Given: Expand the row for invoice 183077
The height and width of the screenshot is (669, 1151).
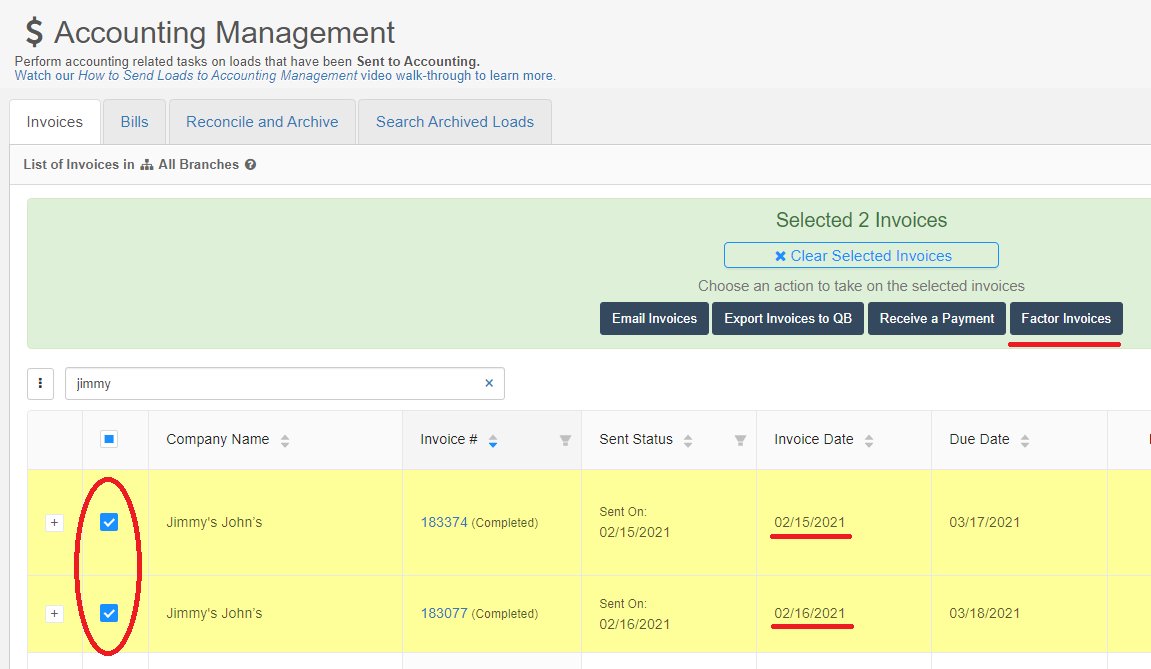Looking at the screenshot, I should (x=54, y=614).
